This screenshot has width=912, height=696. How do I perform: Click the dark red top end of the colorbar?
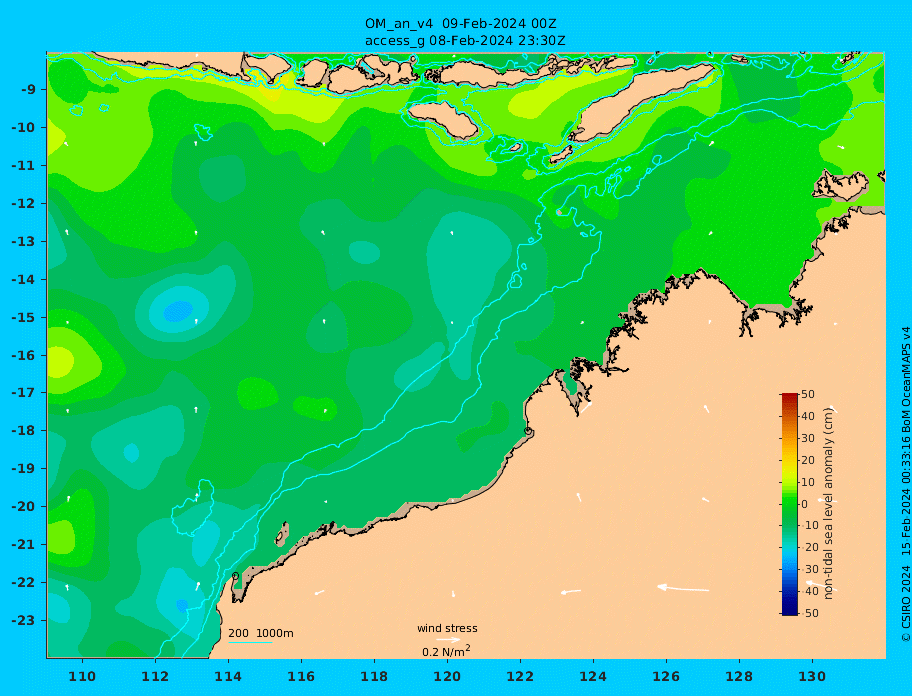tap(789, 397)
